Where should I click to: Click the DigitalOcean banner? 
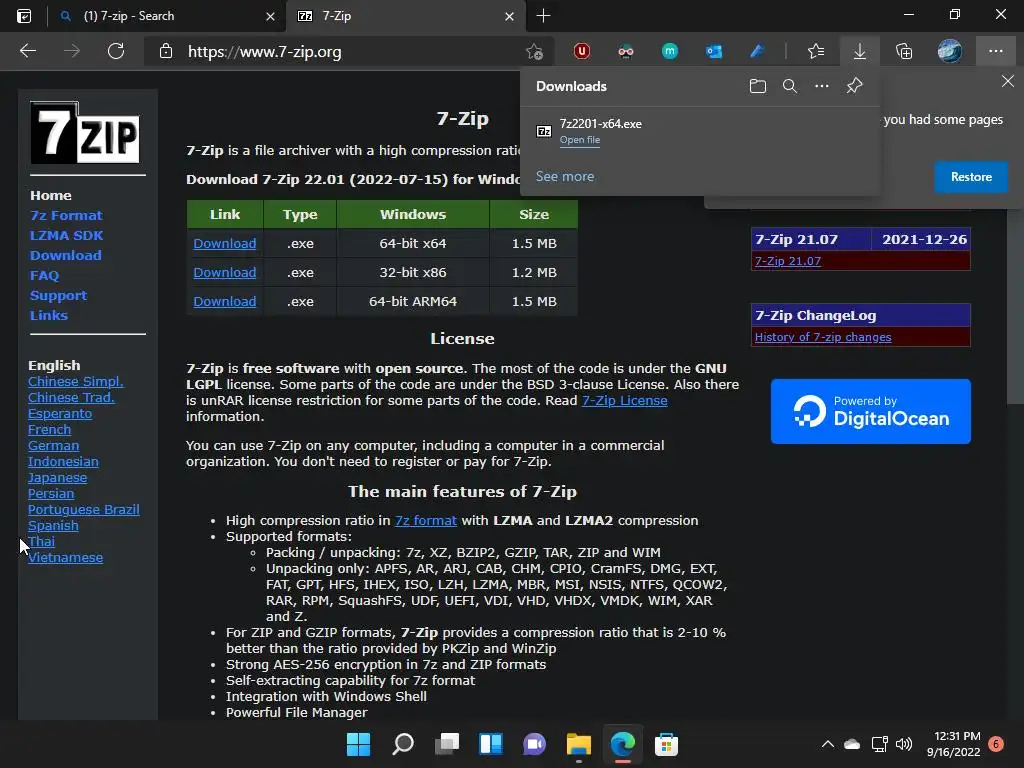coord(871,411)
